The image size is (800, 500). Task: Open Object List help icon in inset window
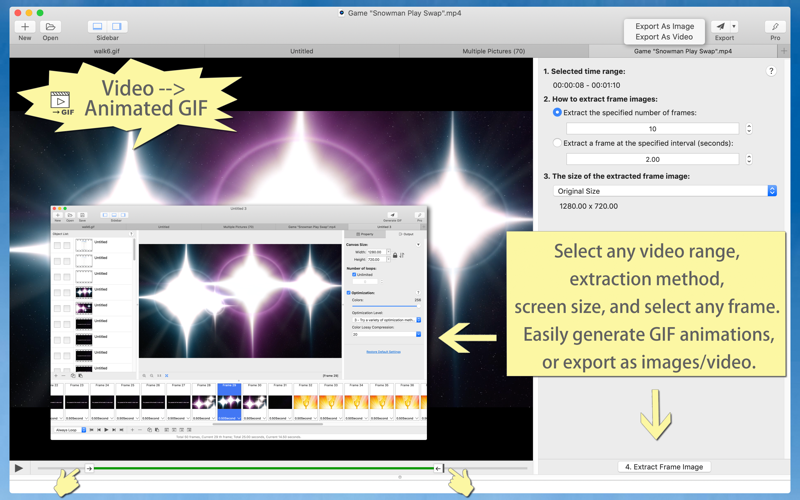pos(131,234)
